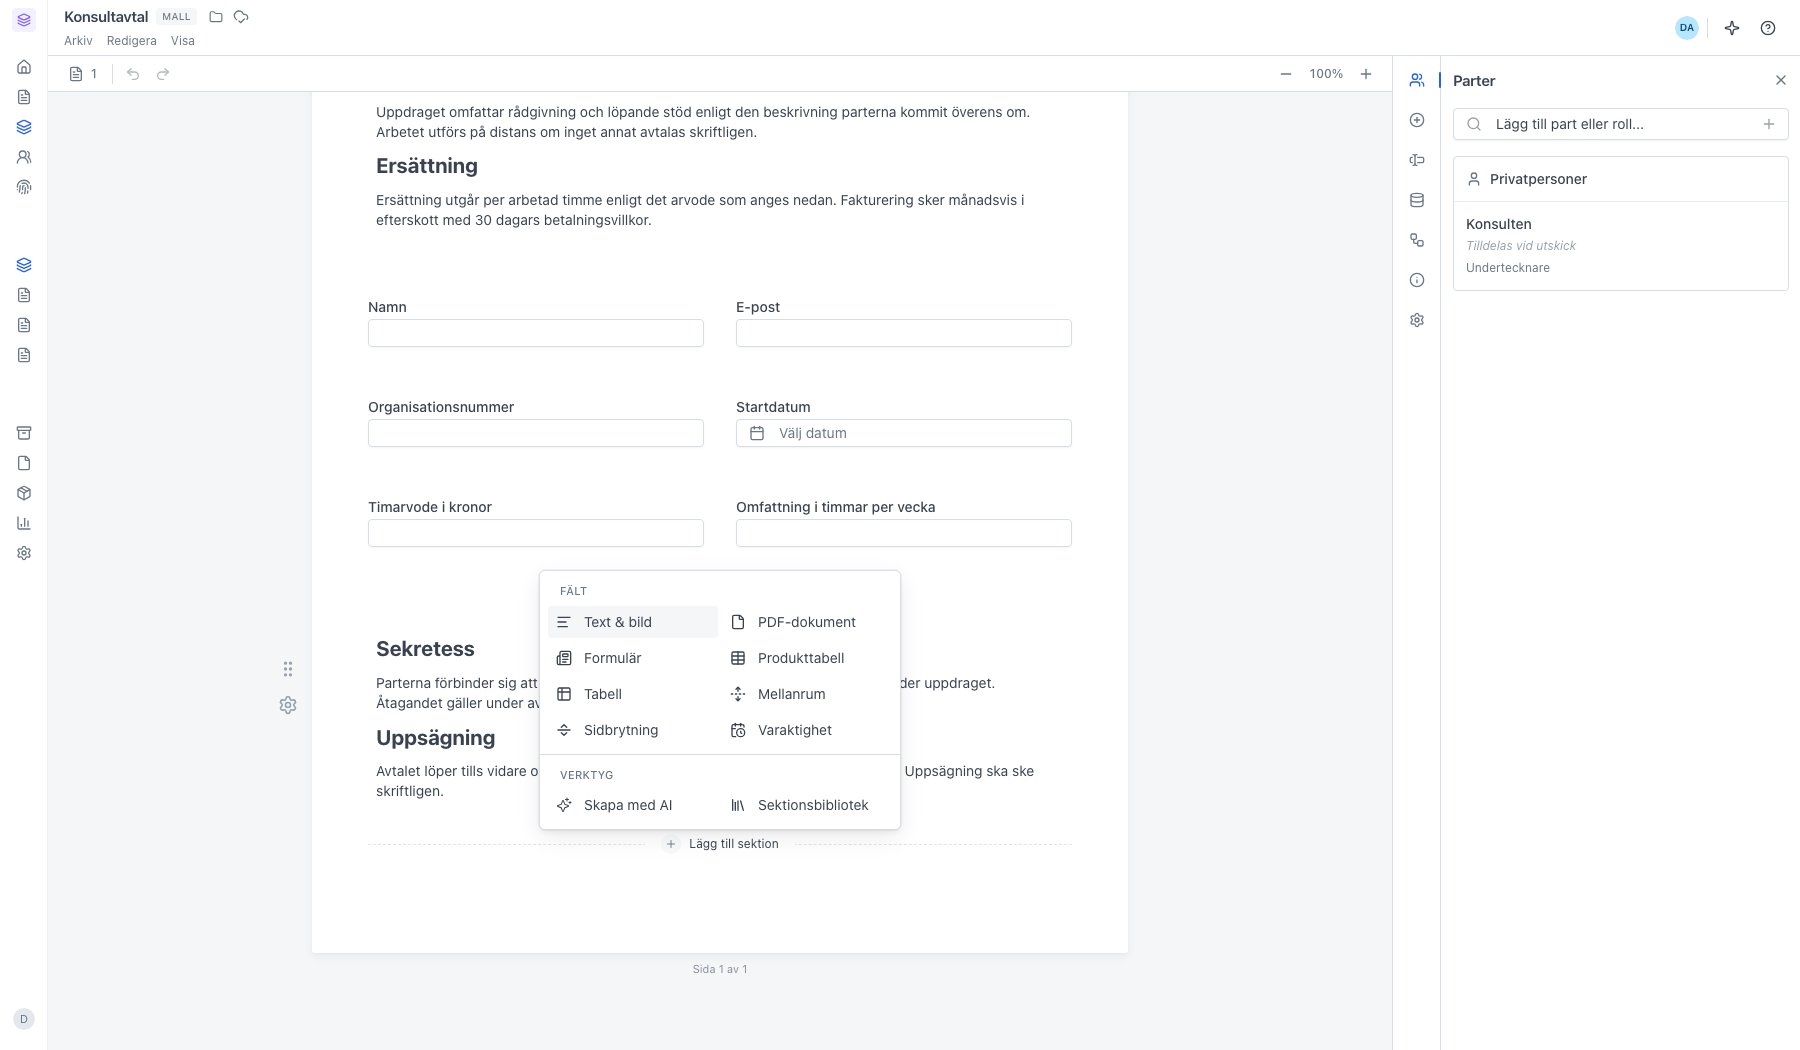Insert a Sidbrytning

coord(633,730)
